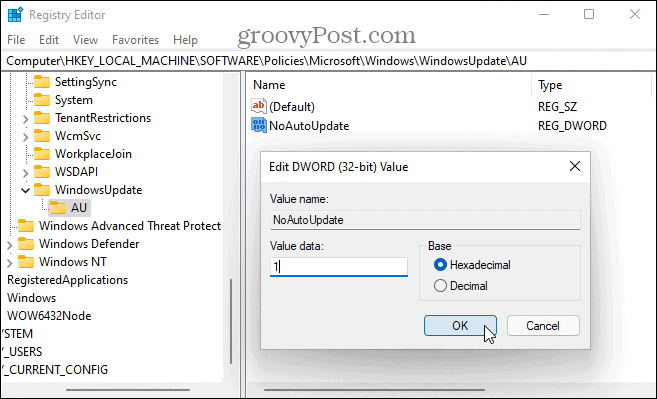657x399 pixels.
Task: Click the Value data input field
Action: [x=339, y=267]
